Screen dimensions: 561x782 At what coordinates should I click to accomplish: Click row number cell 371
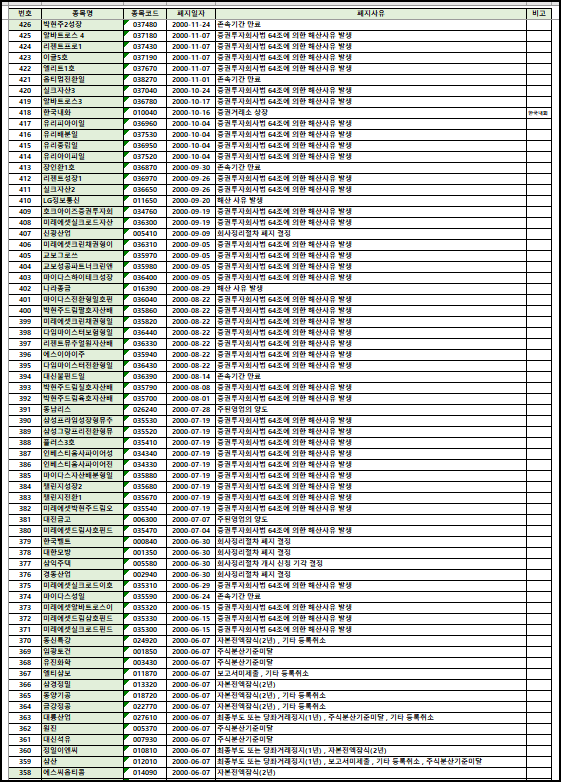tap(25, 629)
